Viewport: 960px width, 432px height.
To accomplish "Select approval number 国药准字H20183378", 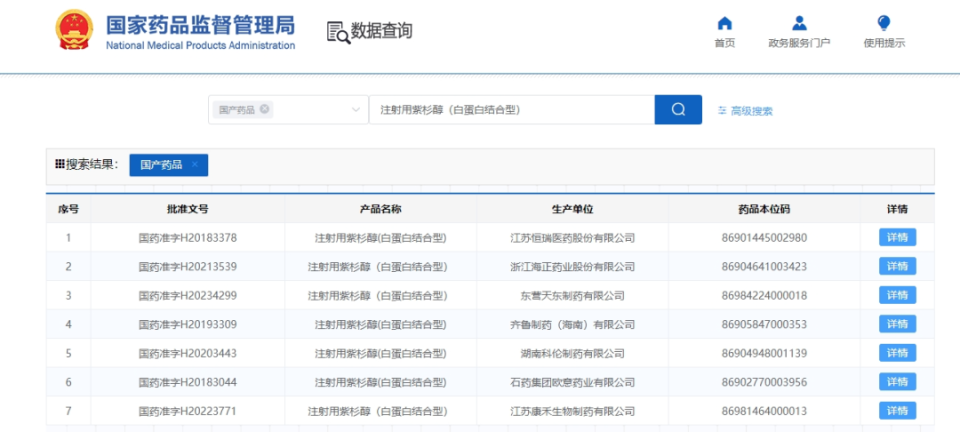I will pos(187,237).
